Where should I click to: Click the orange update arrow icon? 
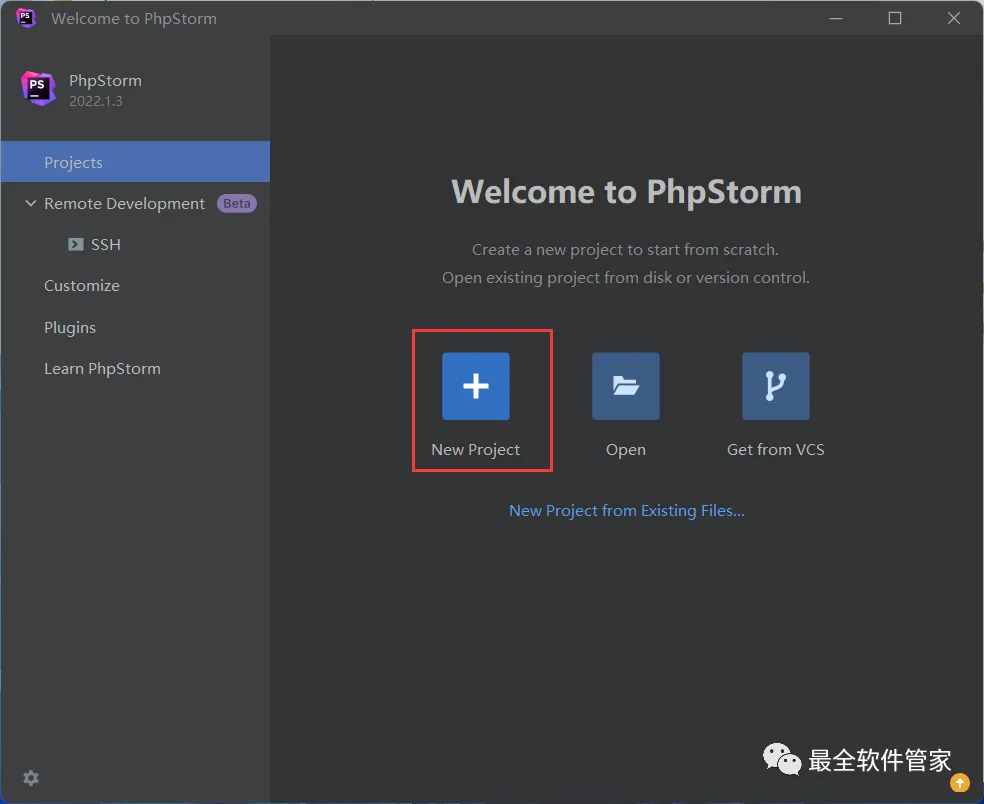[x=960, y=782]
